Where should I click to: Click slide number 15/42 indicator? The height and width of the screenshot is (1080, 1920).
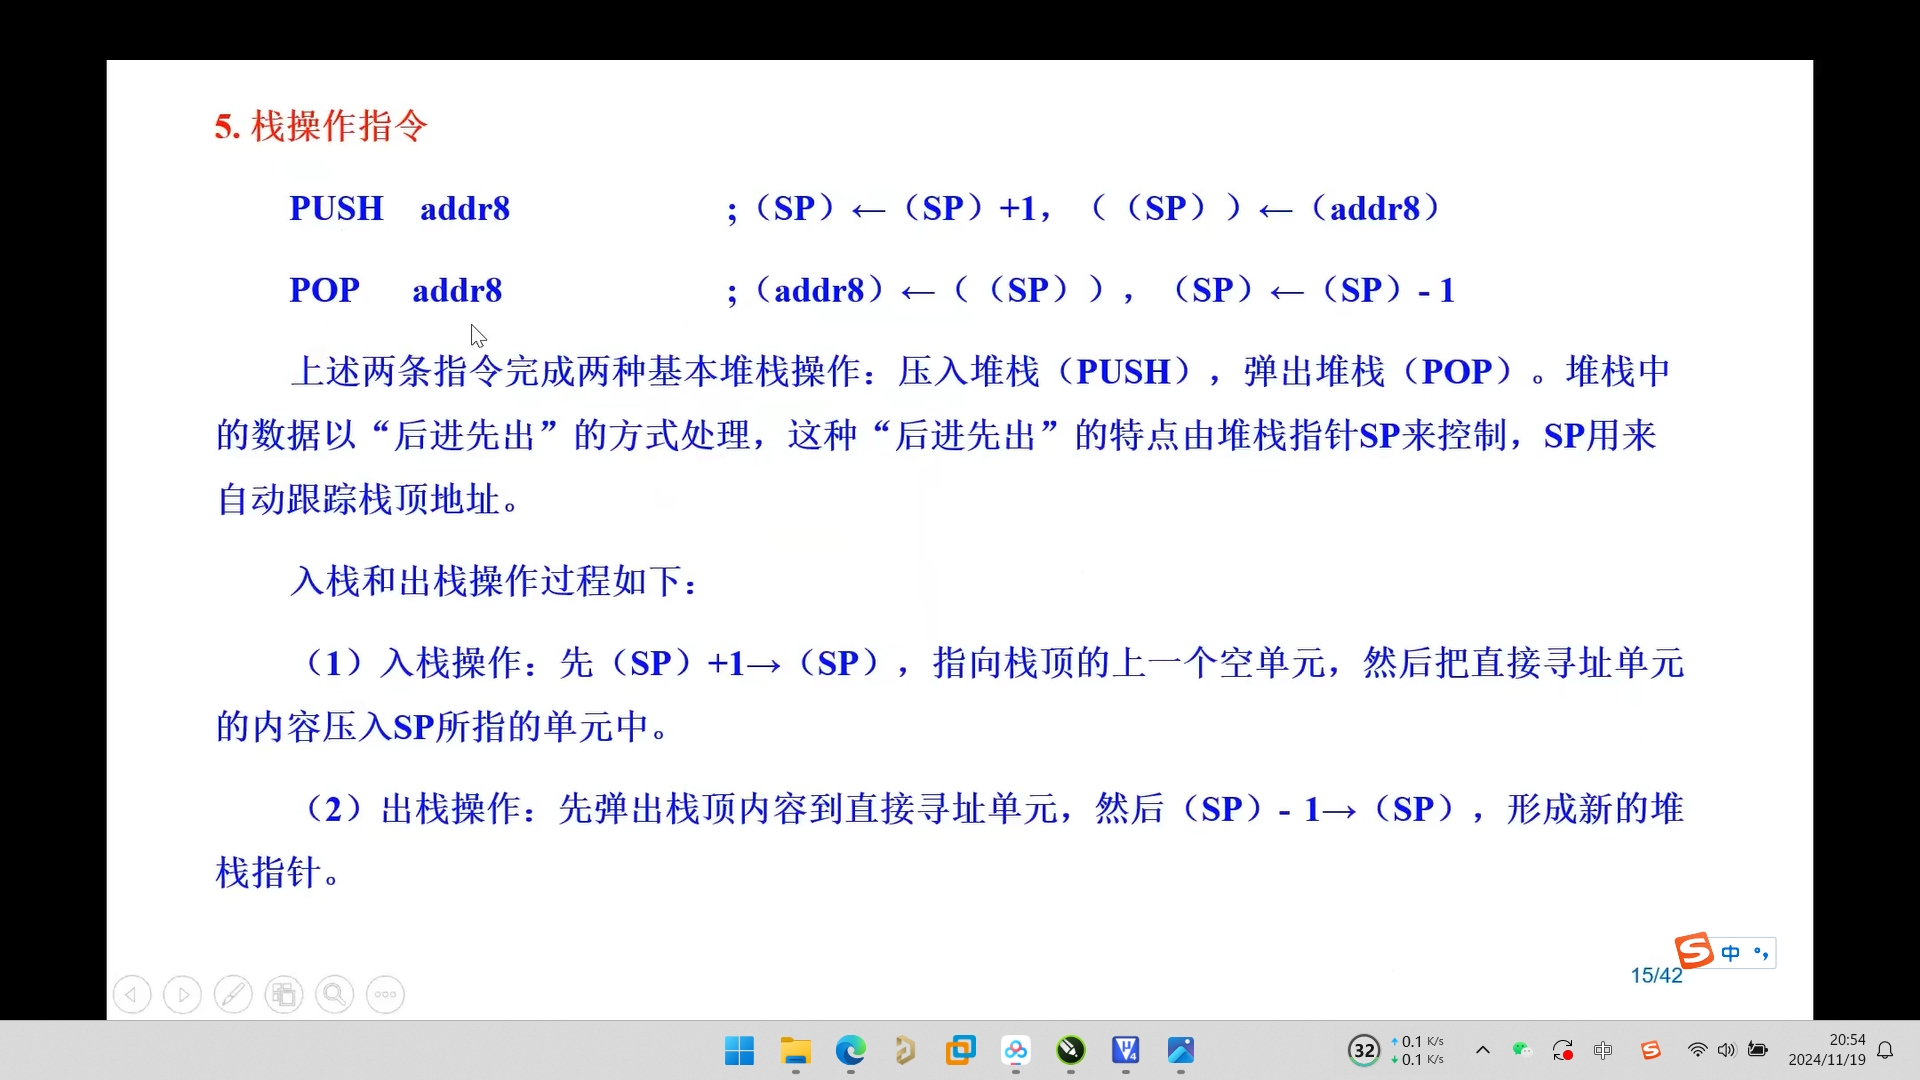[1656, 975]
